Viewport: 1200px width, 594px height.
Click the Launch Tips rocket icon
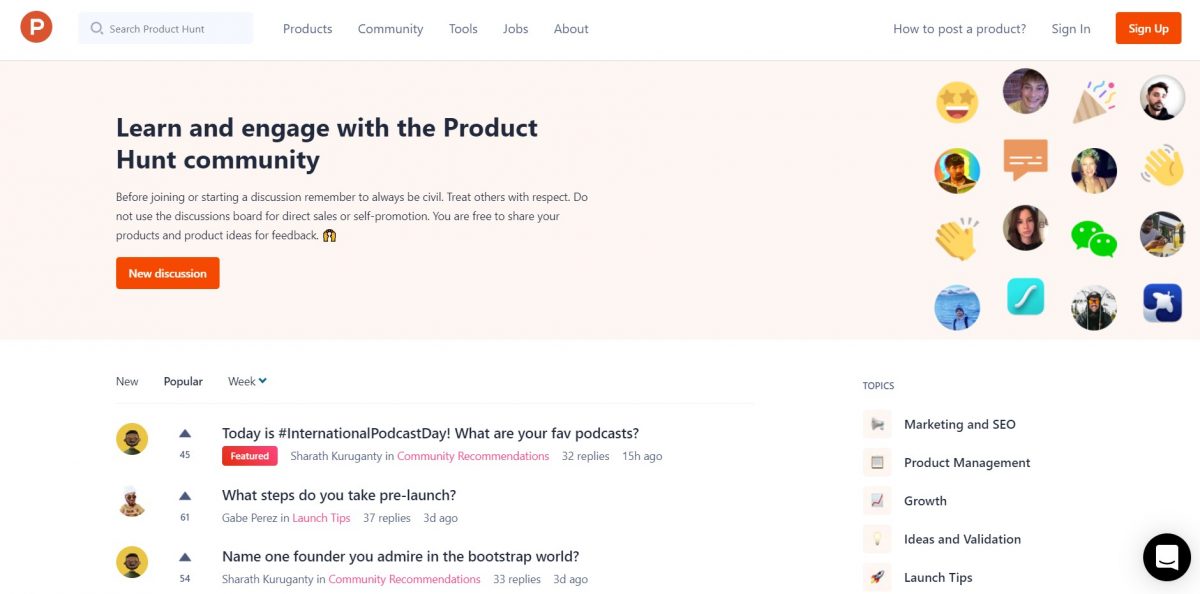(877, 577)
